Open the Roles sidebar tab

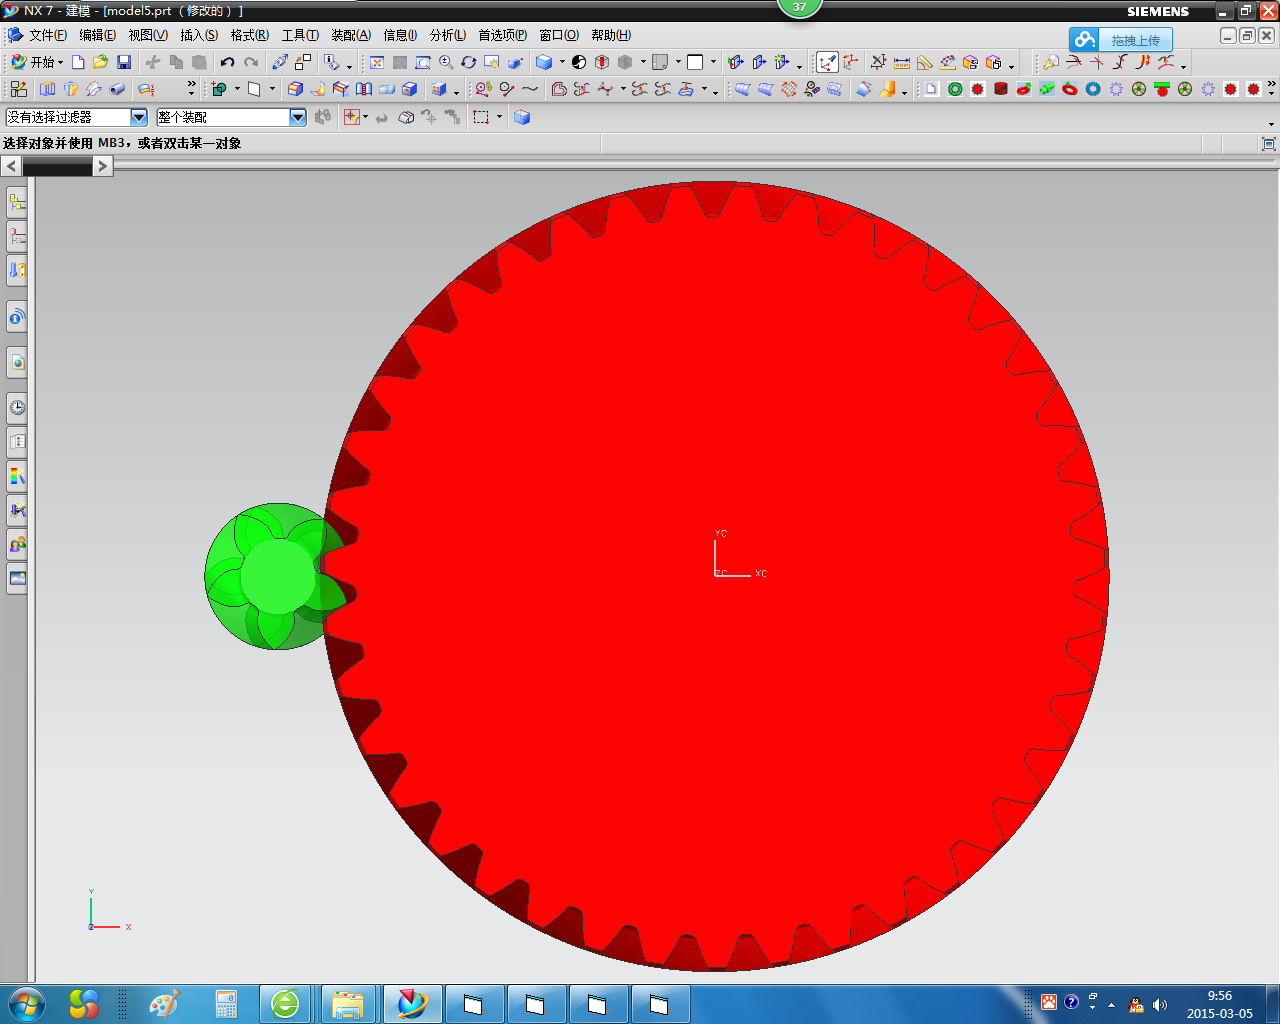click(17, 545)
